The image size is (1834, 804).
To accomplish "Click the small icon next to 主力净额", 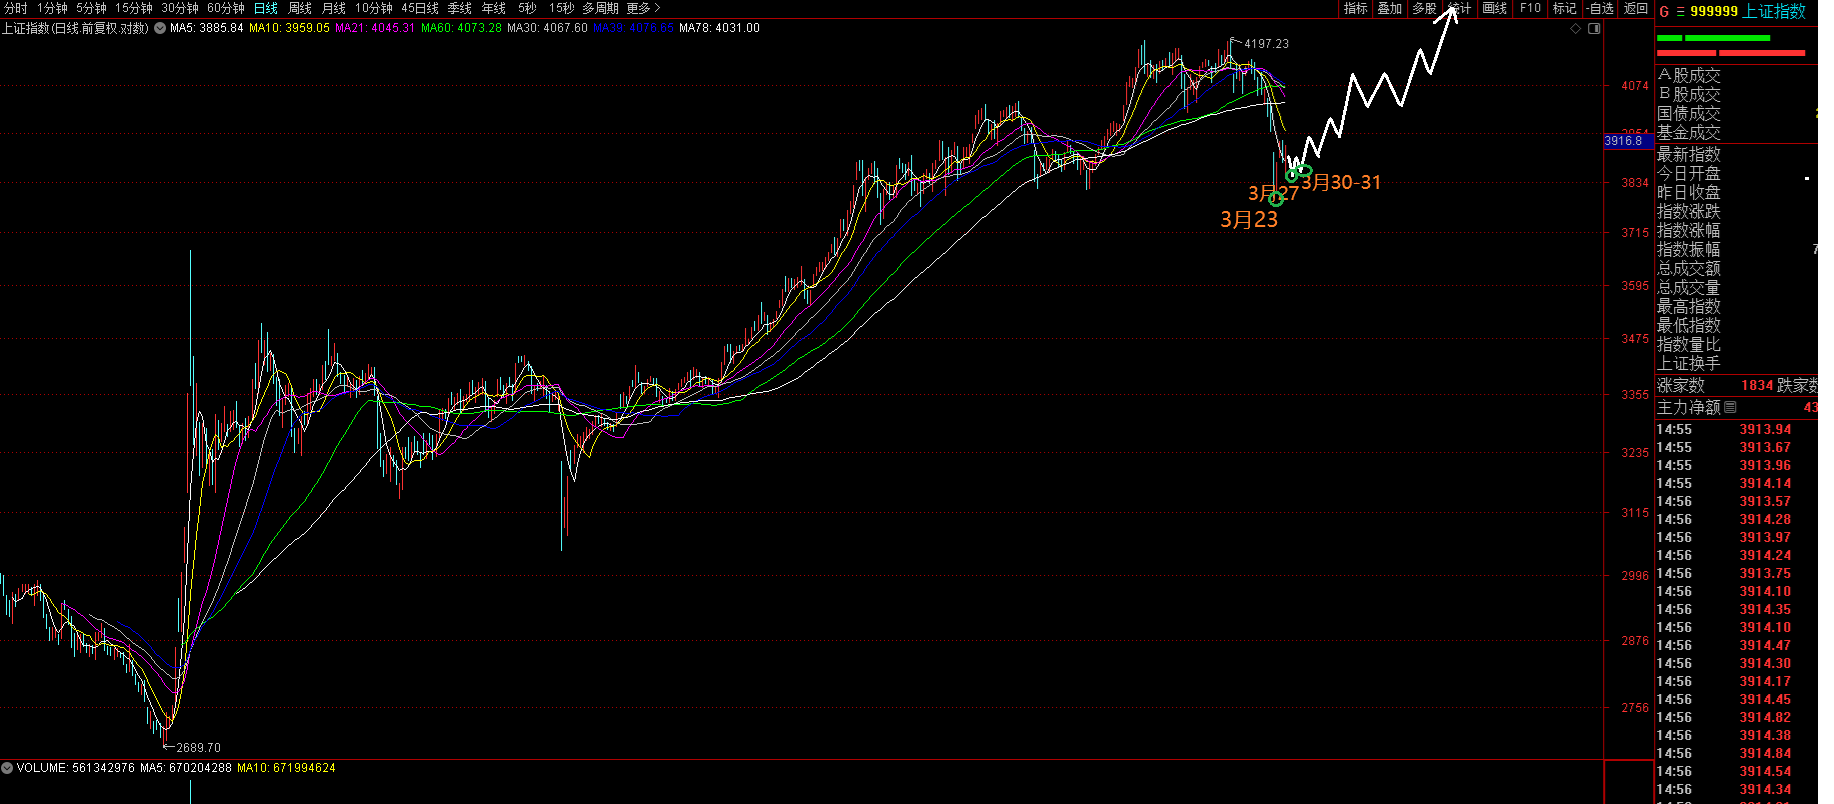I will tap(1731, 407).
